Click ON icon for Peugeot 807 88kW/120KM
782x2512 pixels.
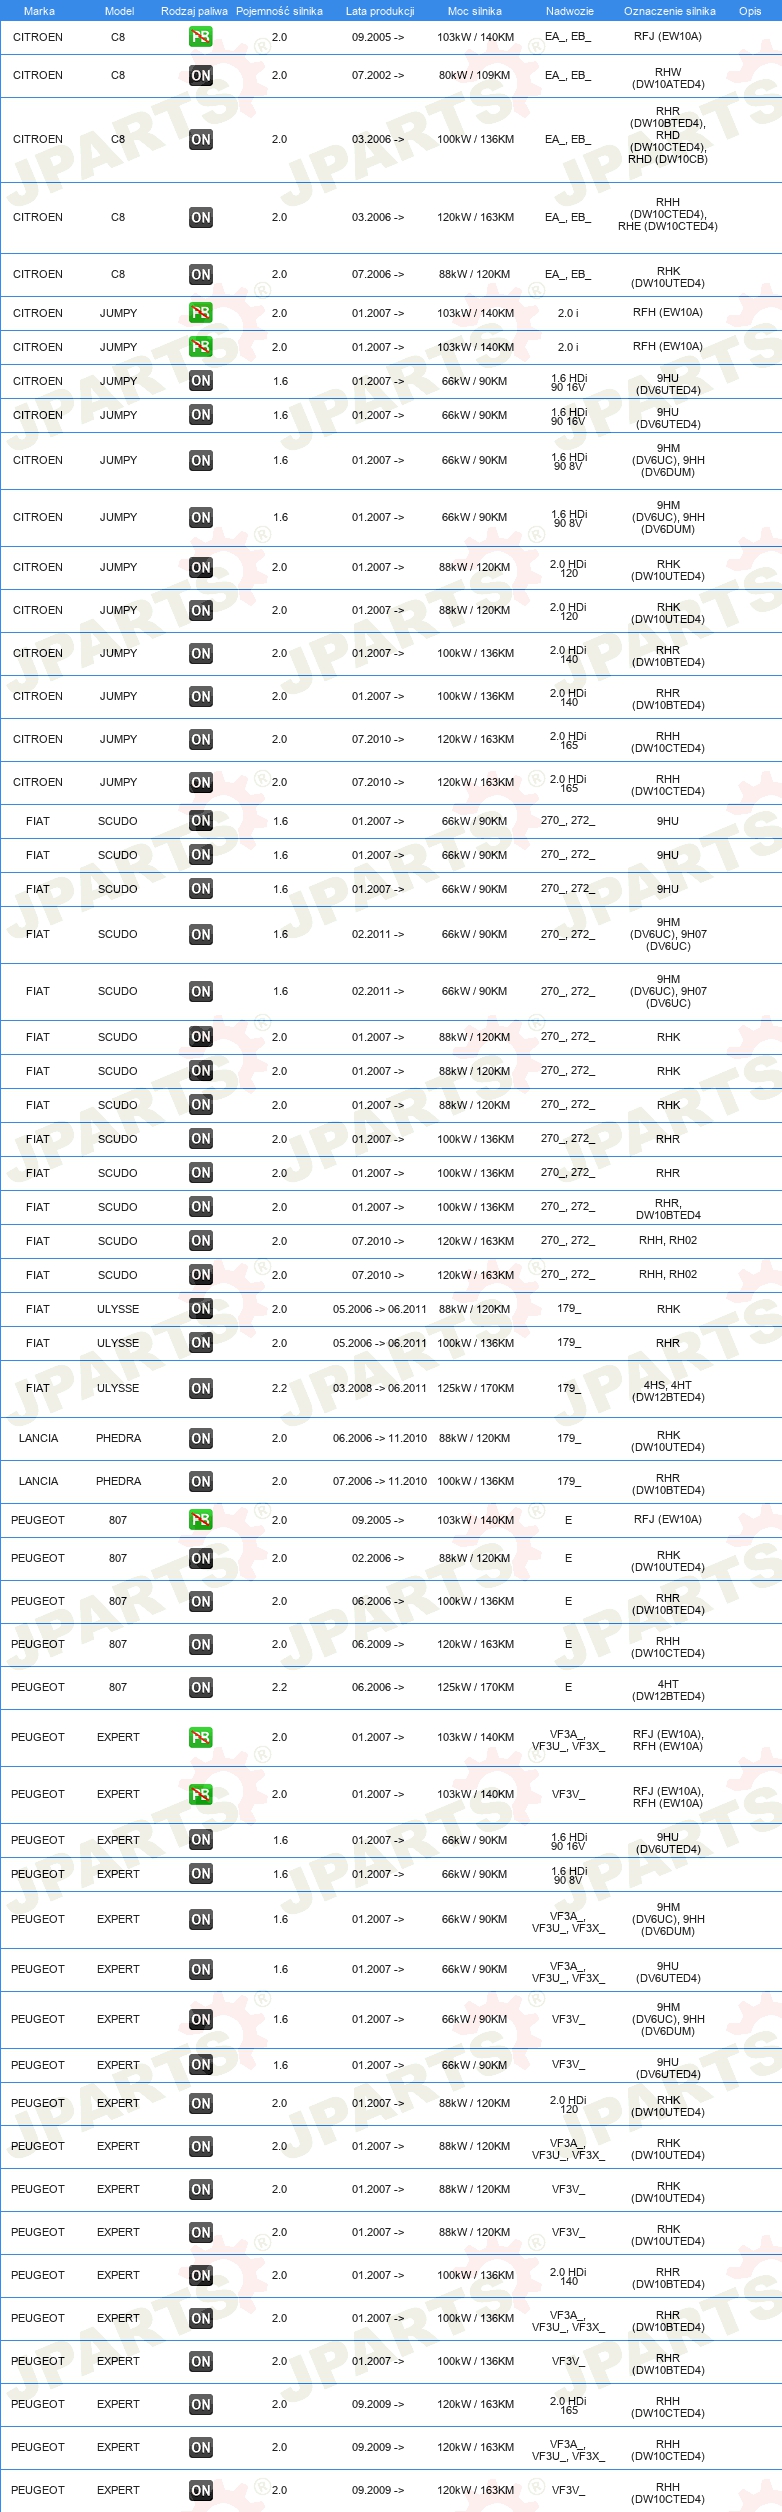(x=201, y=1558)
